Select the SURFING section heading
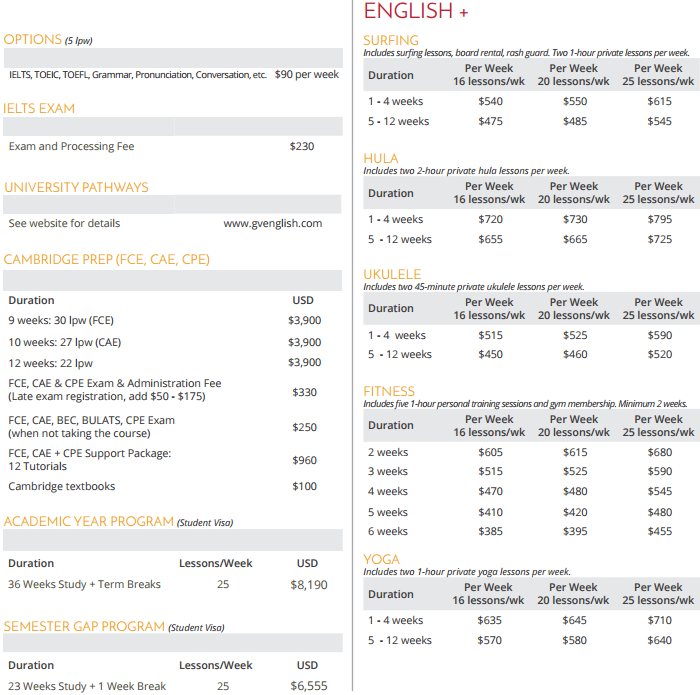This screenshot has width=700, height=695. click(x=391, y=41)
